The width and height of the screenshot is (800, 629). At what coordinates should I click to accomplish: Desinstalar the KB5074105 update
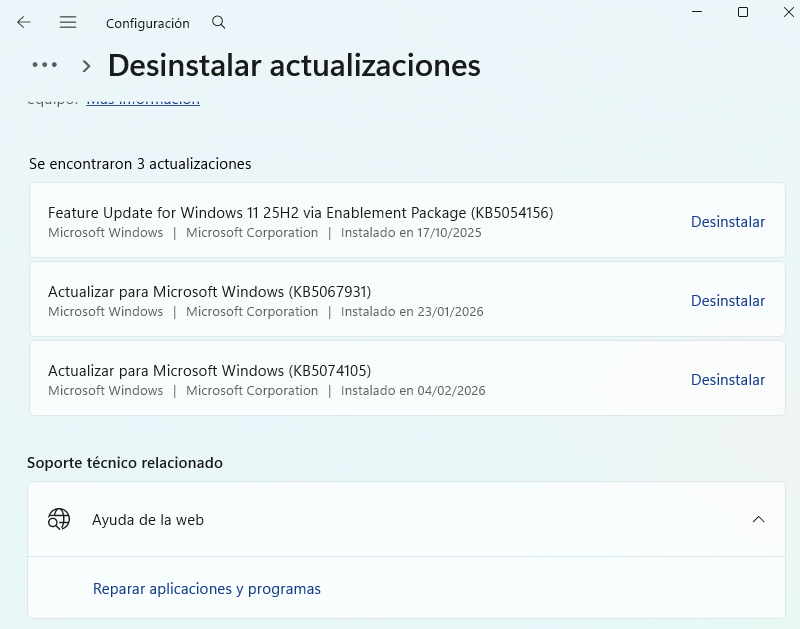coord(728,379)
